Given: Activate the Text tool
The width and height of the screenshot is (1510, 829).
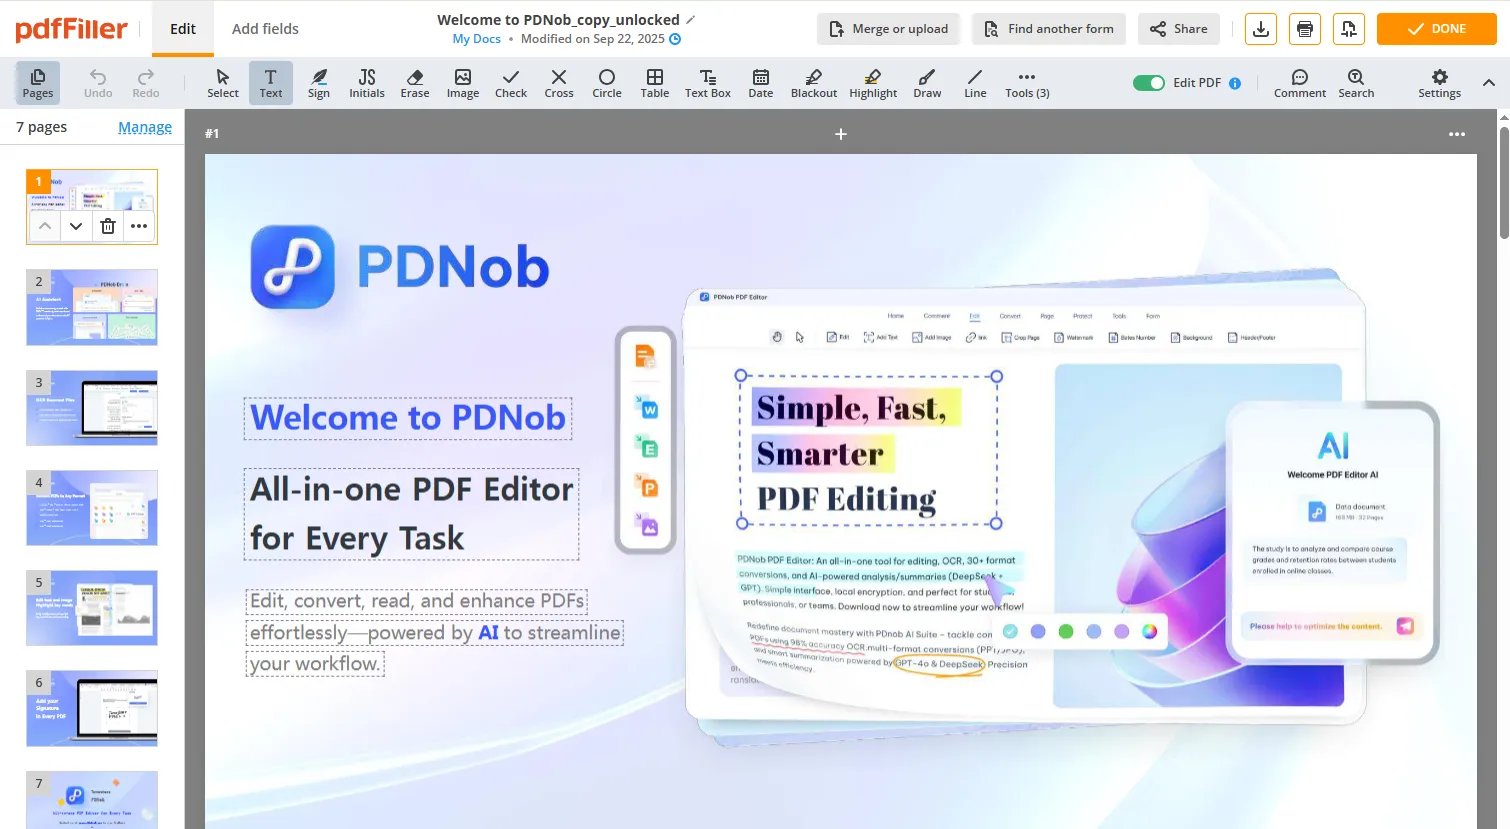Looking at the screenshot, I should [271, 83].
